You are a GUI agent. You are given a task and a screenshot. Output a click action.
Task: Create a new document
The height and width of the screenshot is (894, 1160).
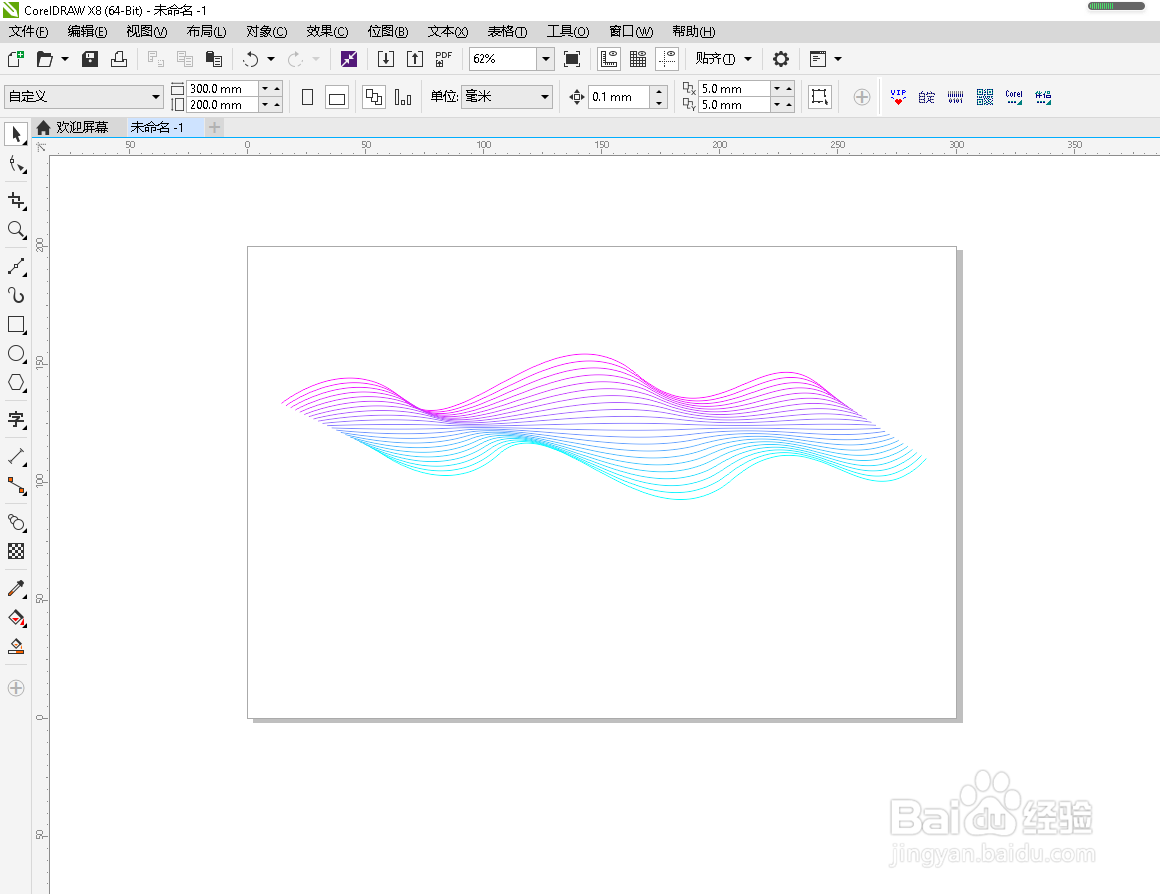pos(15,59)
